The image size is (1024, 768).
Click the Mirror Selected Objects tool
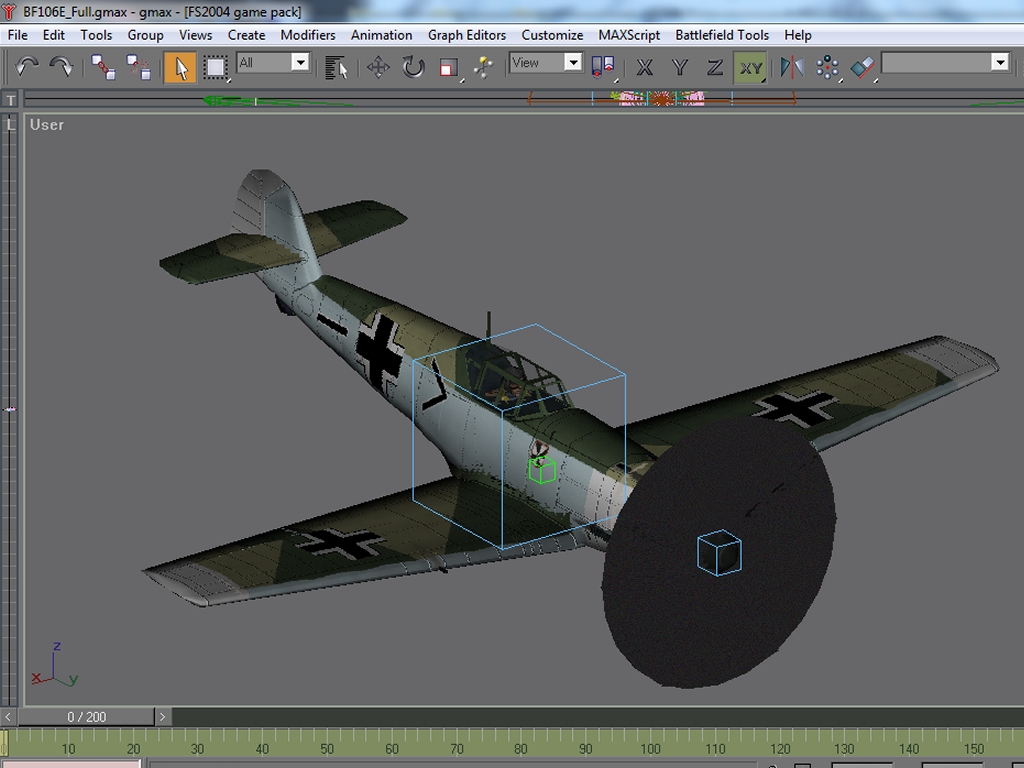[x=792, y=67]
